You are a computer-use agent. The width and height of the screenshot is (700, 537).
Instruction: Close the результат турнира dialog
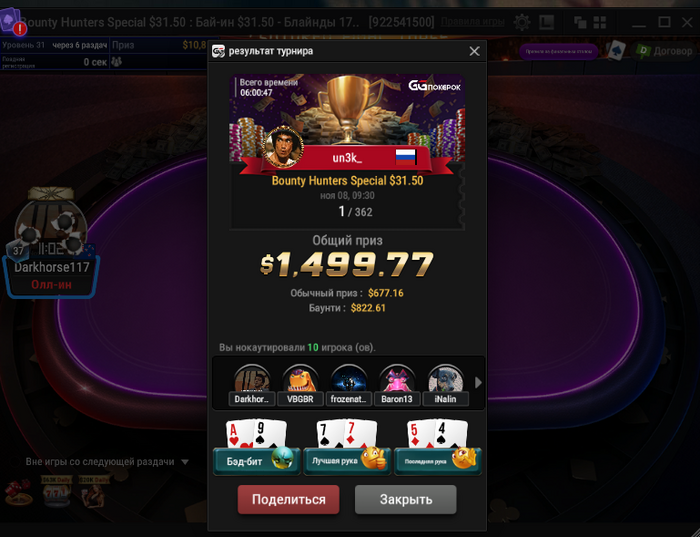(x=475, y=51)
